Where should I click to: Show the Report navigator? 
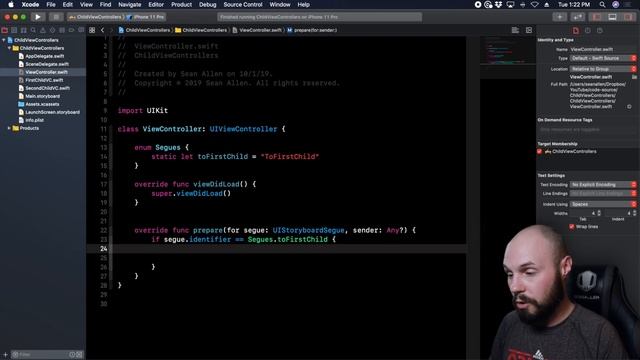click(81, 30)
